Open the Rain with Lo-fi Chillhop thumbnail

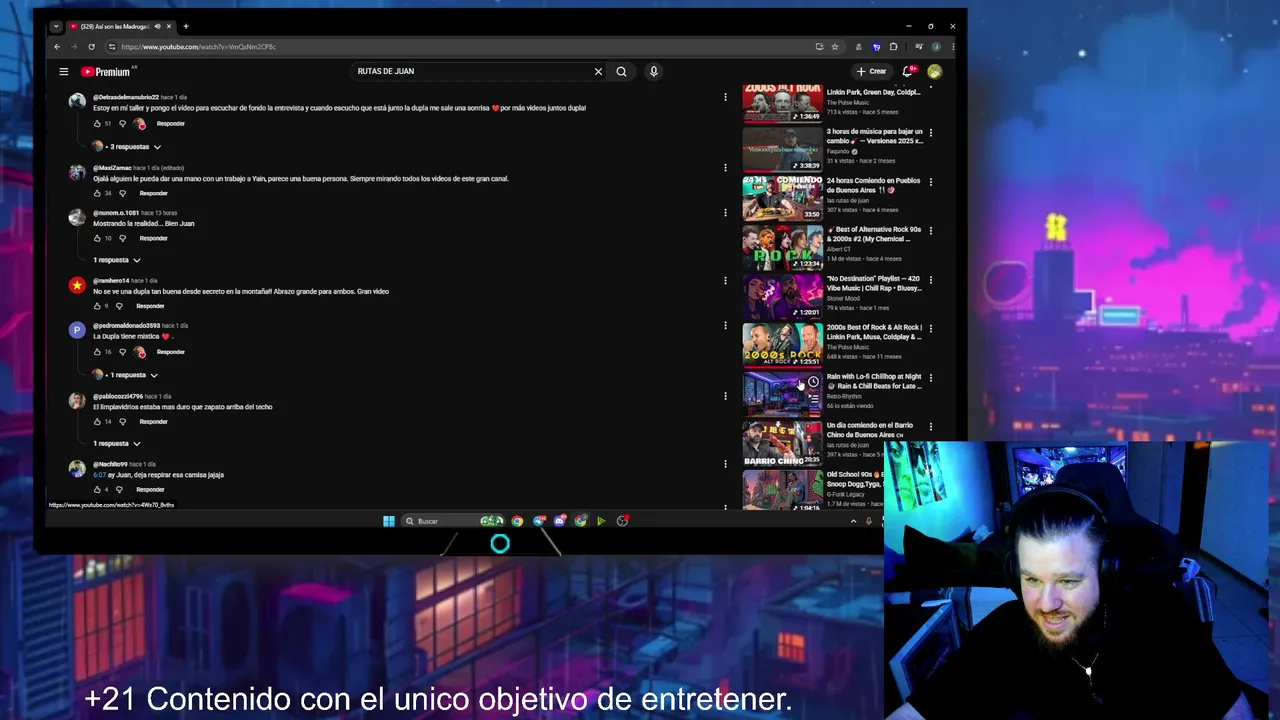(782, 394)
